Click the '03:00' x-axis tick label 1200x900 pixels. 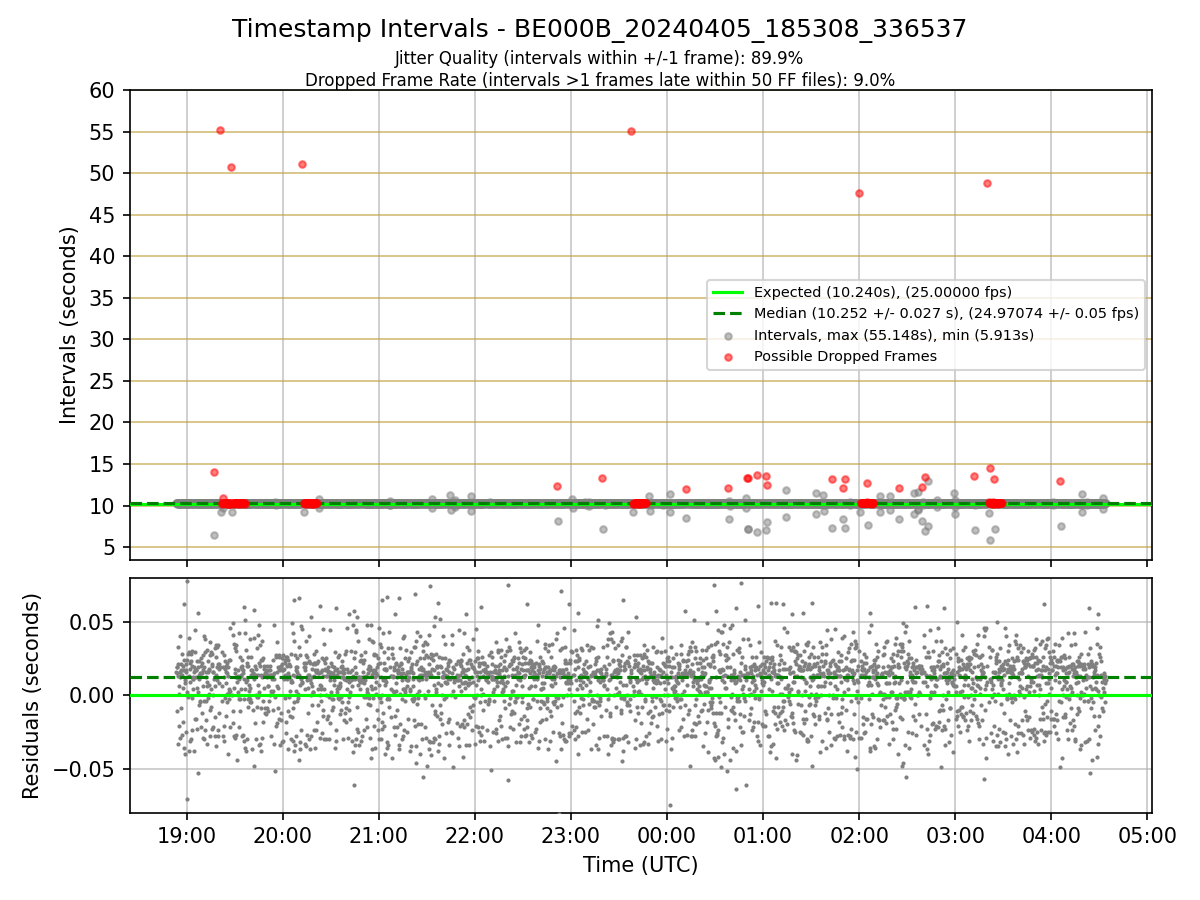(955, 834)
